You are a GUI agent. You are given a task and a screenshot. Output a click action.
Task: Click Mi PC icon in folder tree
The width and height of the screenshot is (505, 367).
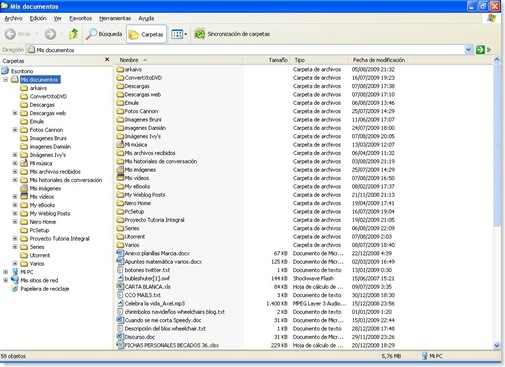[x=15, y=271]
